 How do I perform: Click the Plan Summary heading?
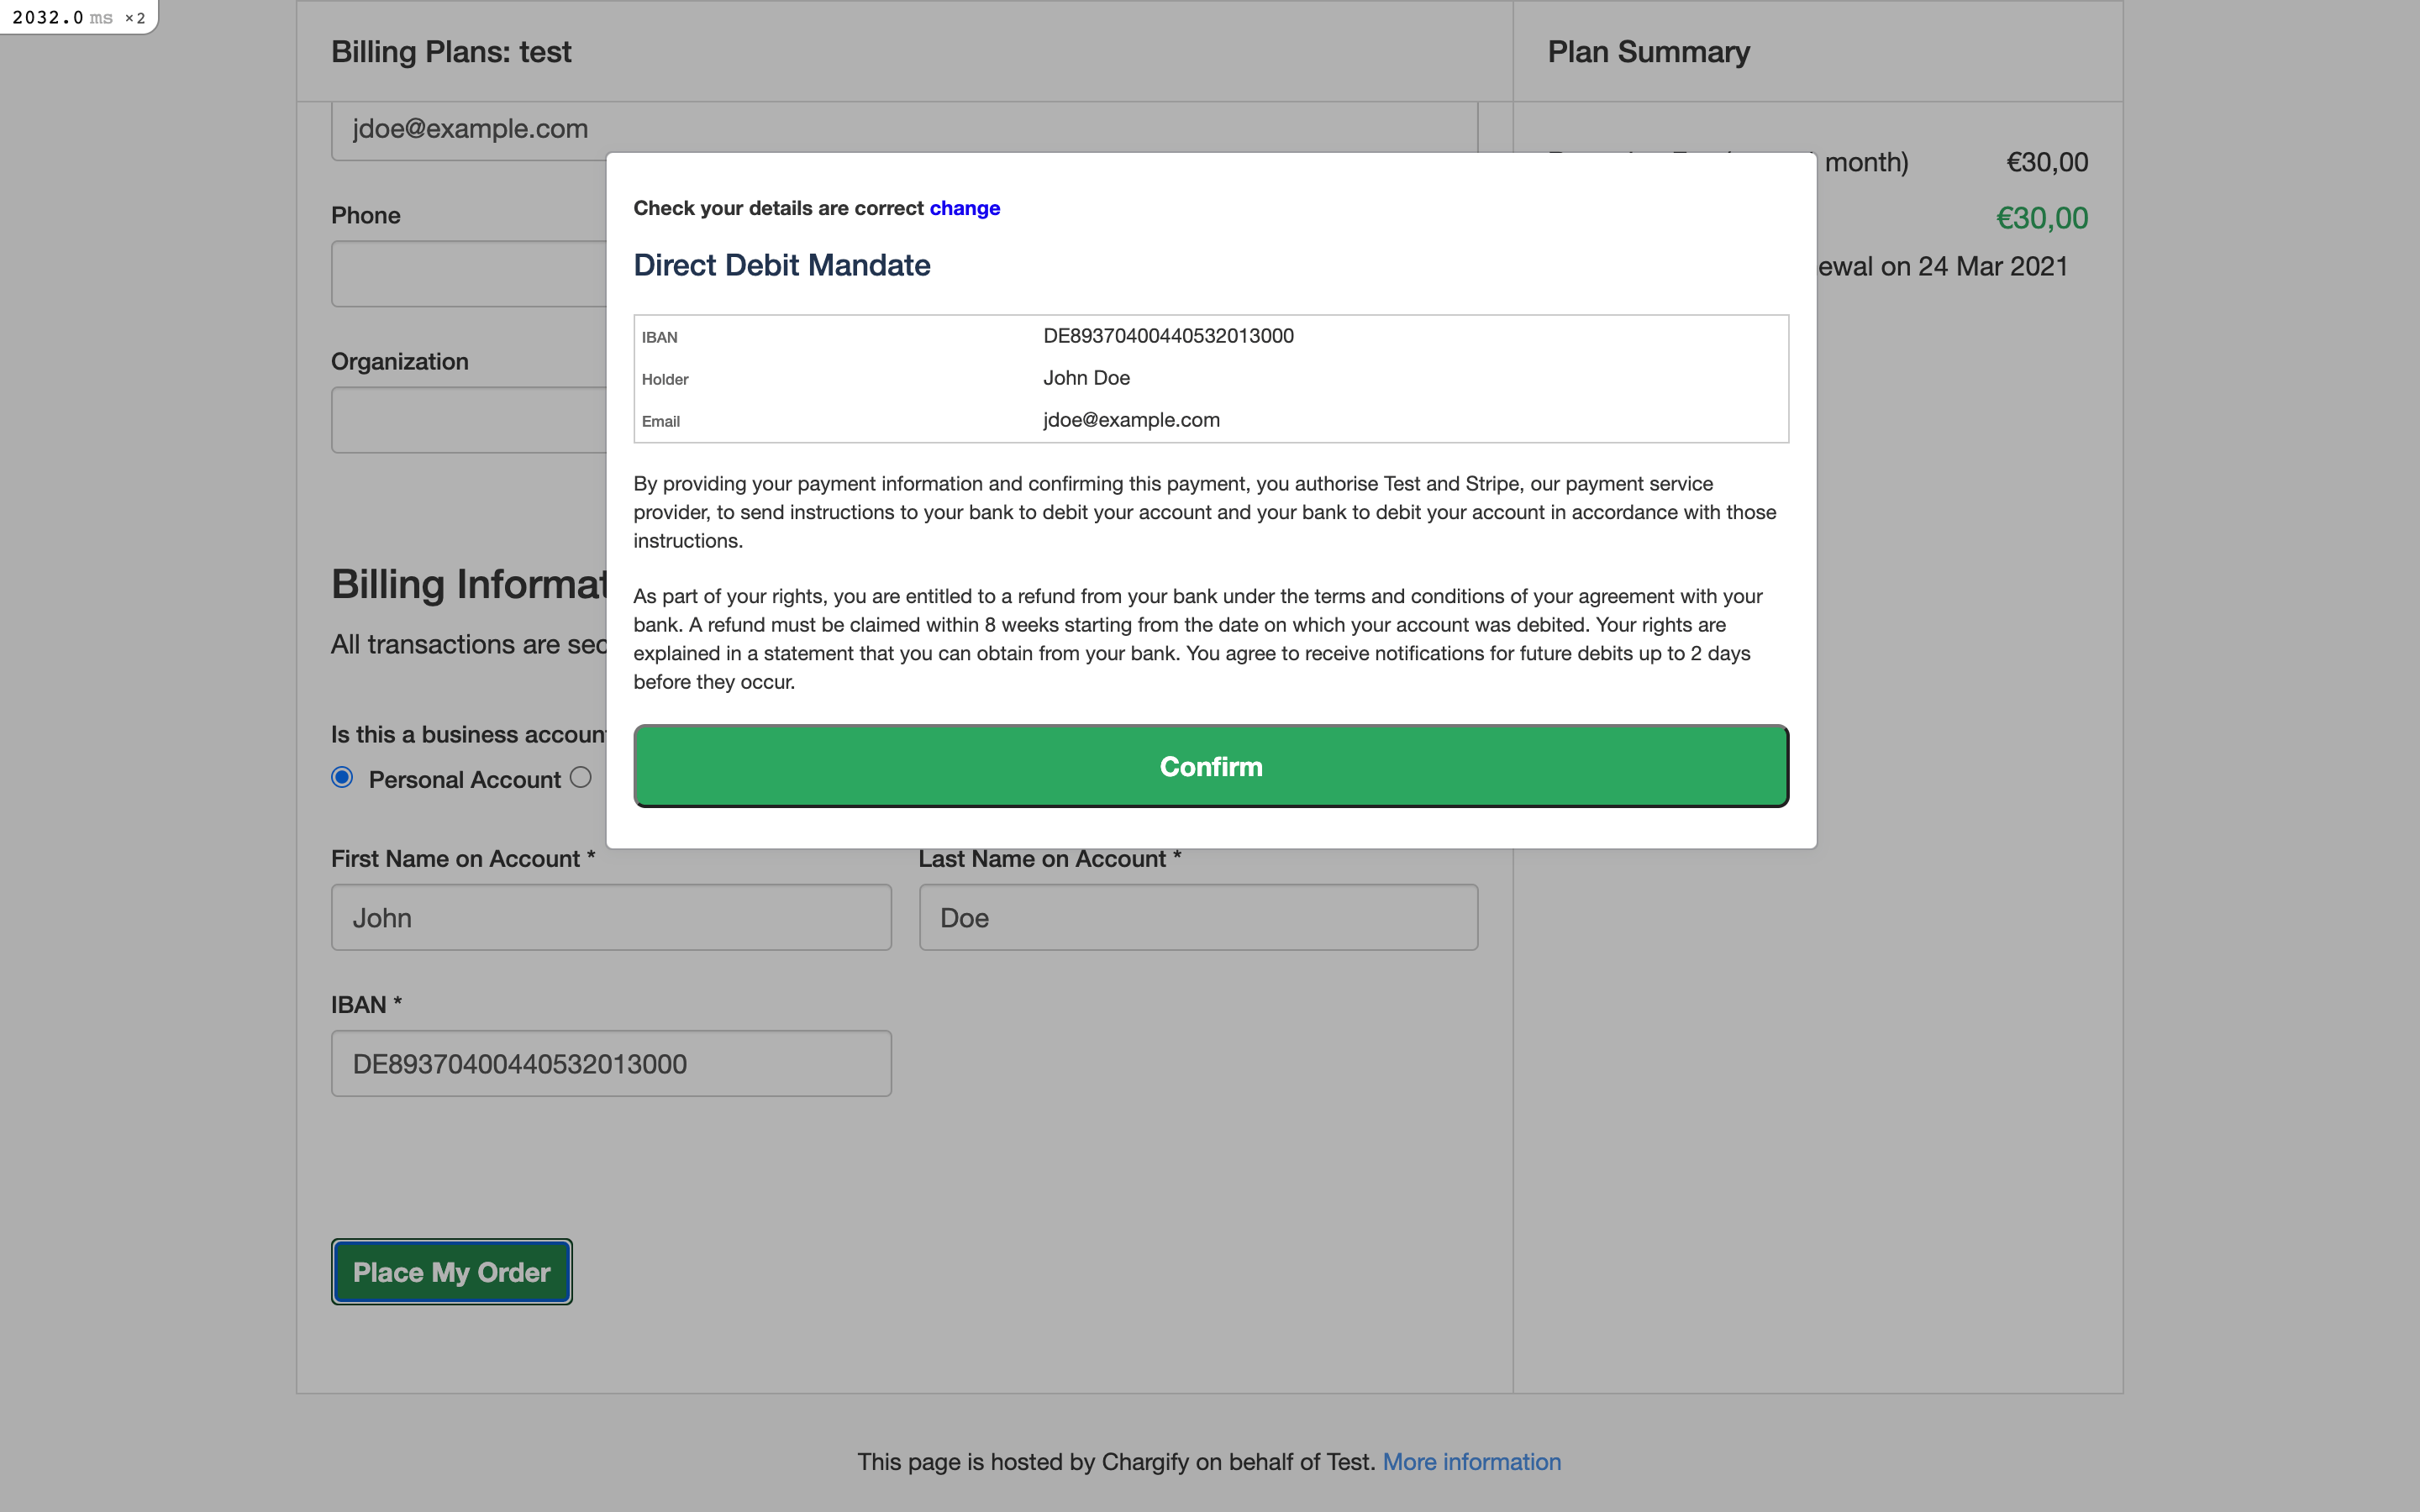click(x=1648, y=52)
